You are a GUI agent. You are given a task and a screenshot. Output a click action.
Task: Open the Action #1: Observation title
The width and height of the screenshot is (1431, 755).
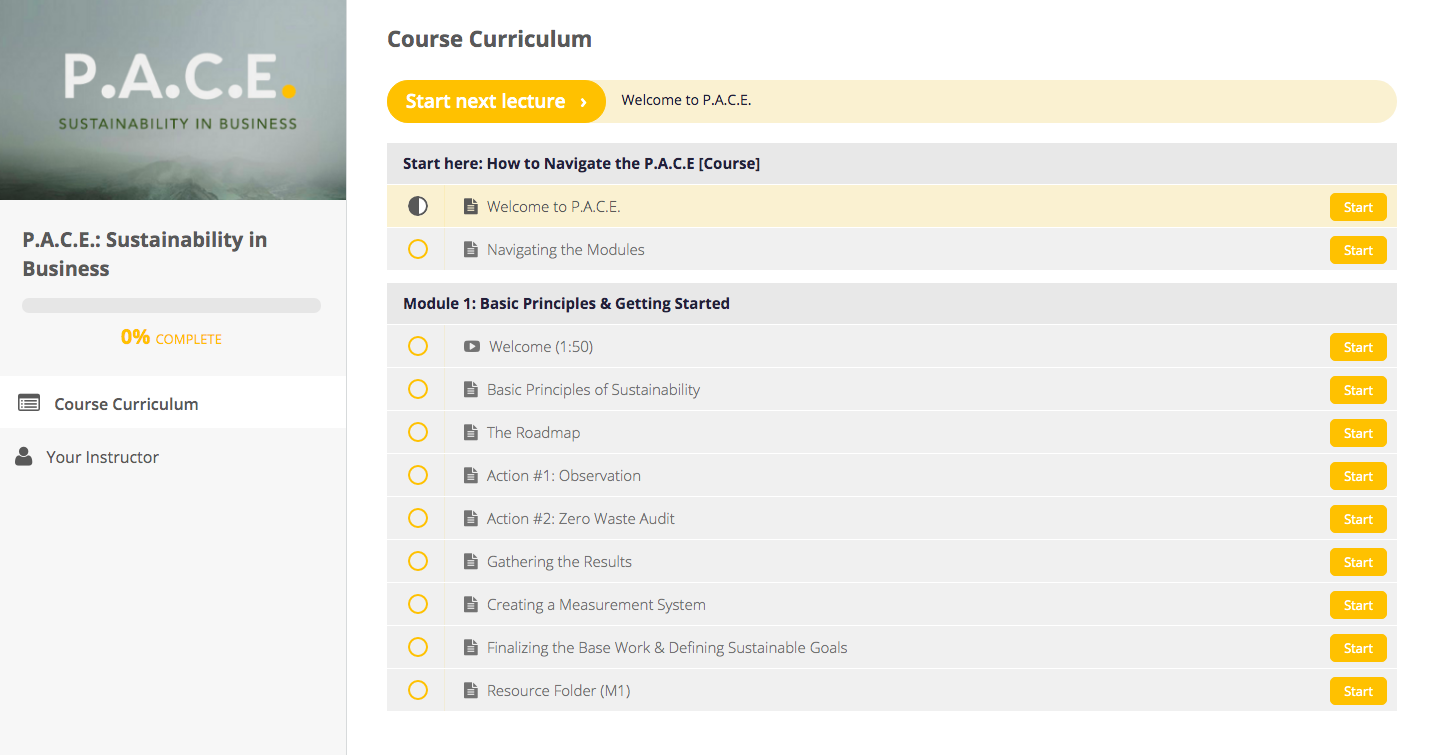tap(564, 476)
